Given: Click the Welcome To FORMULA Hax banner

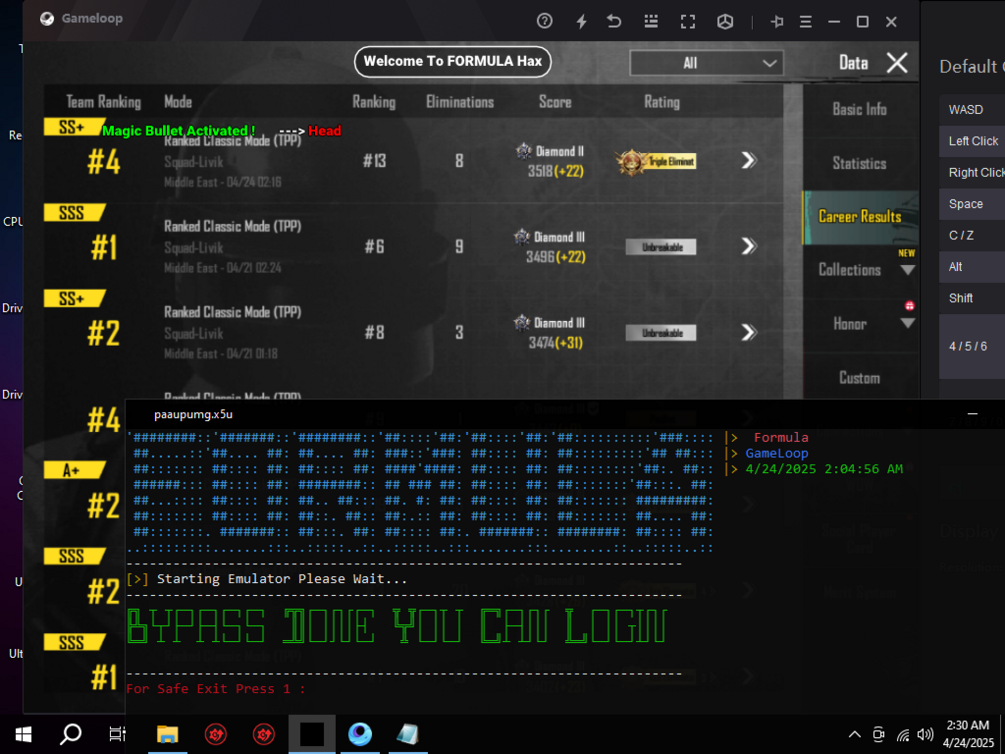Looking at the screenshot, I should [453, 62].
